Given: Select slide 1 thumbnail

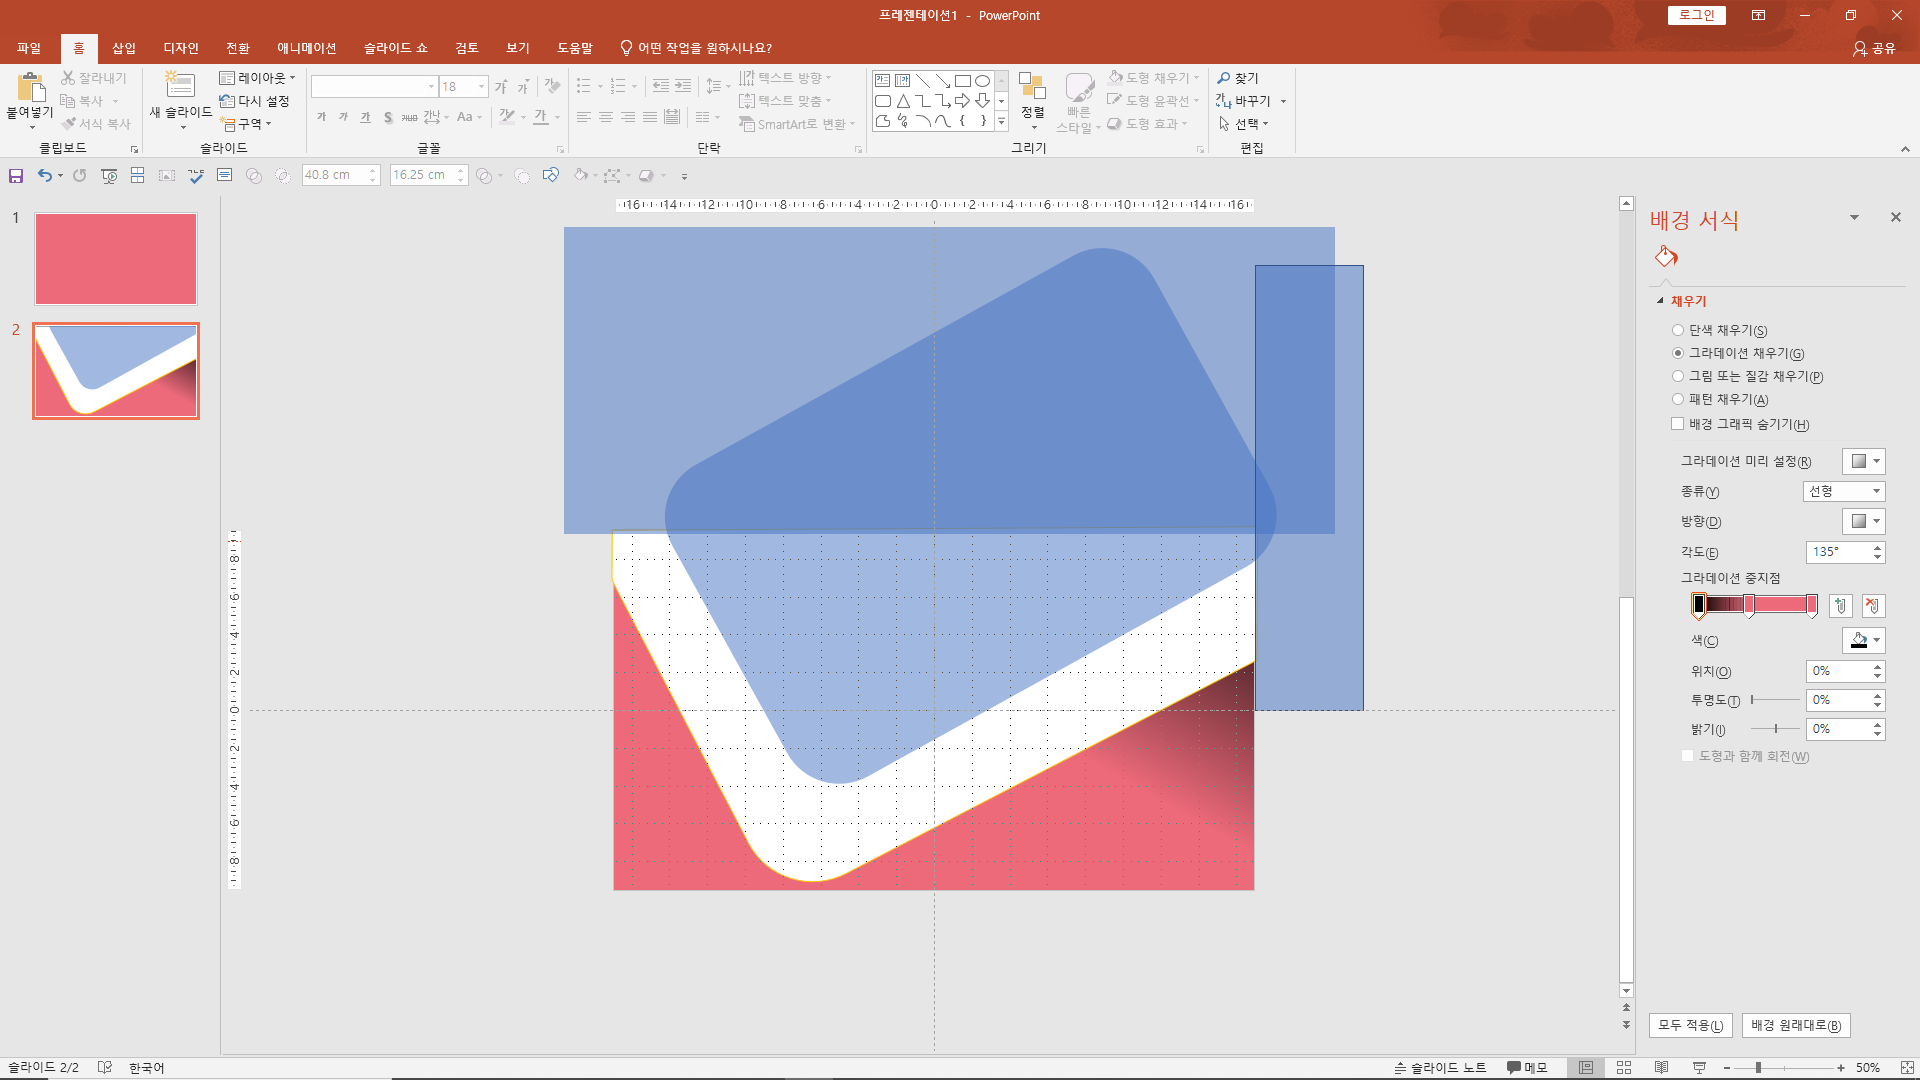Looking at the screenshot, I should click(x=116, y=259).
